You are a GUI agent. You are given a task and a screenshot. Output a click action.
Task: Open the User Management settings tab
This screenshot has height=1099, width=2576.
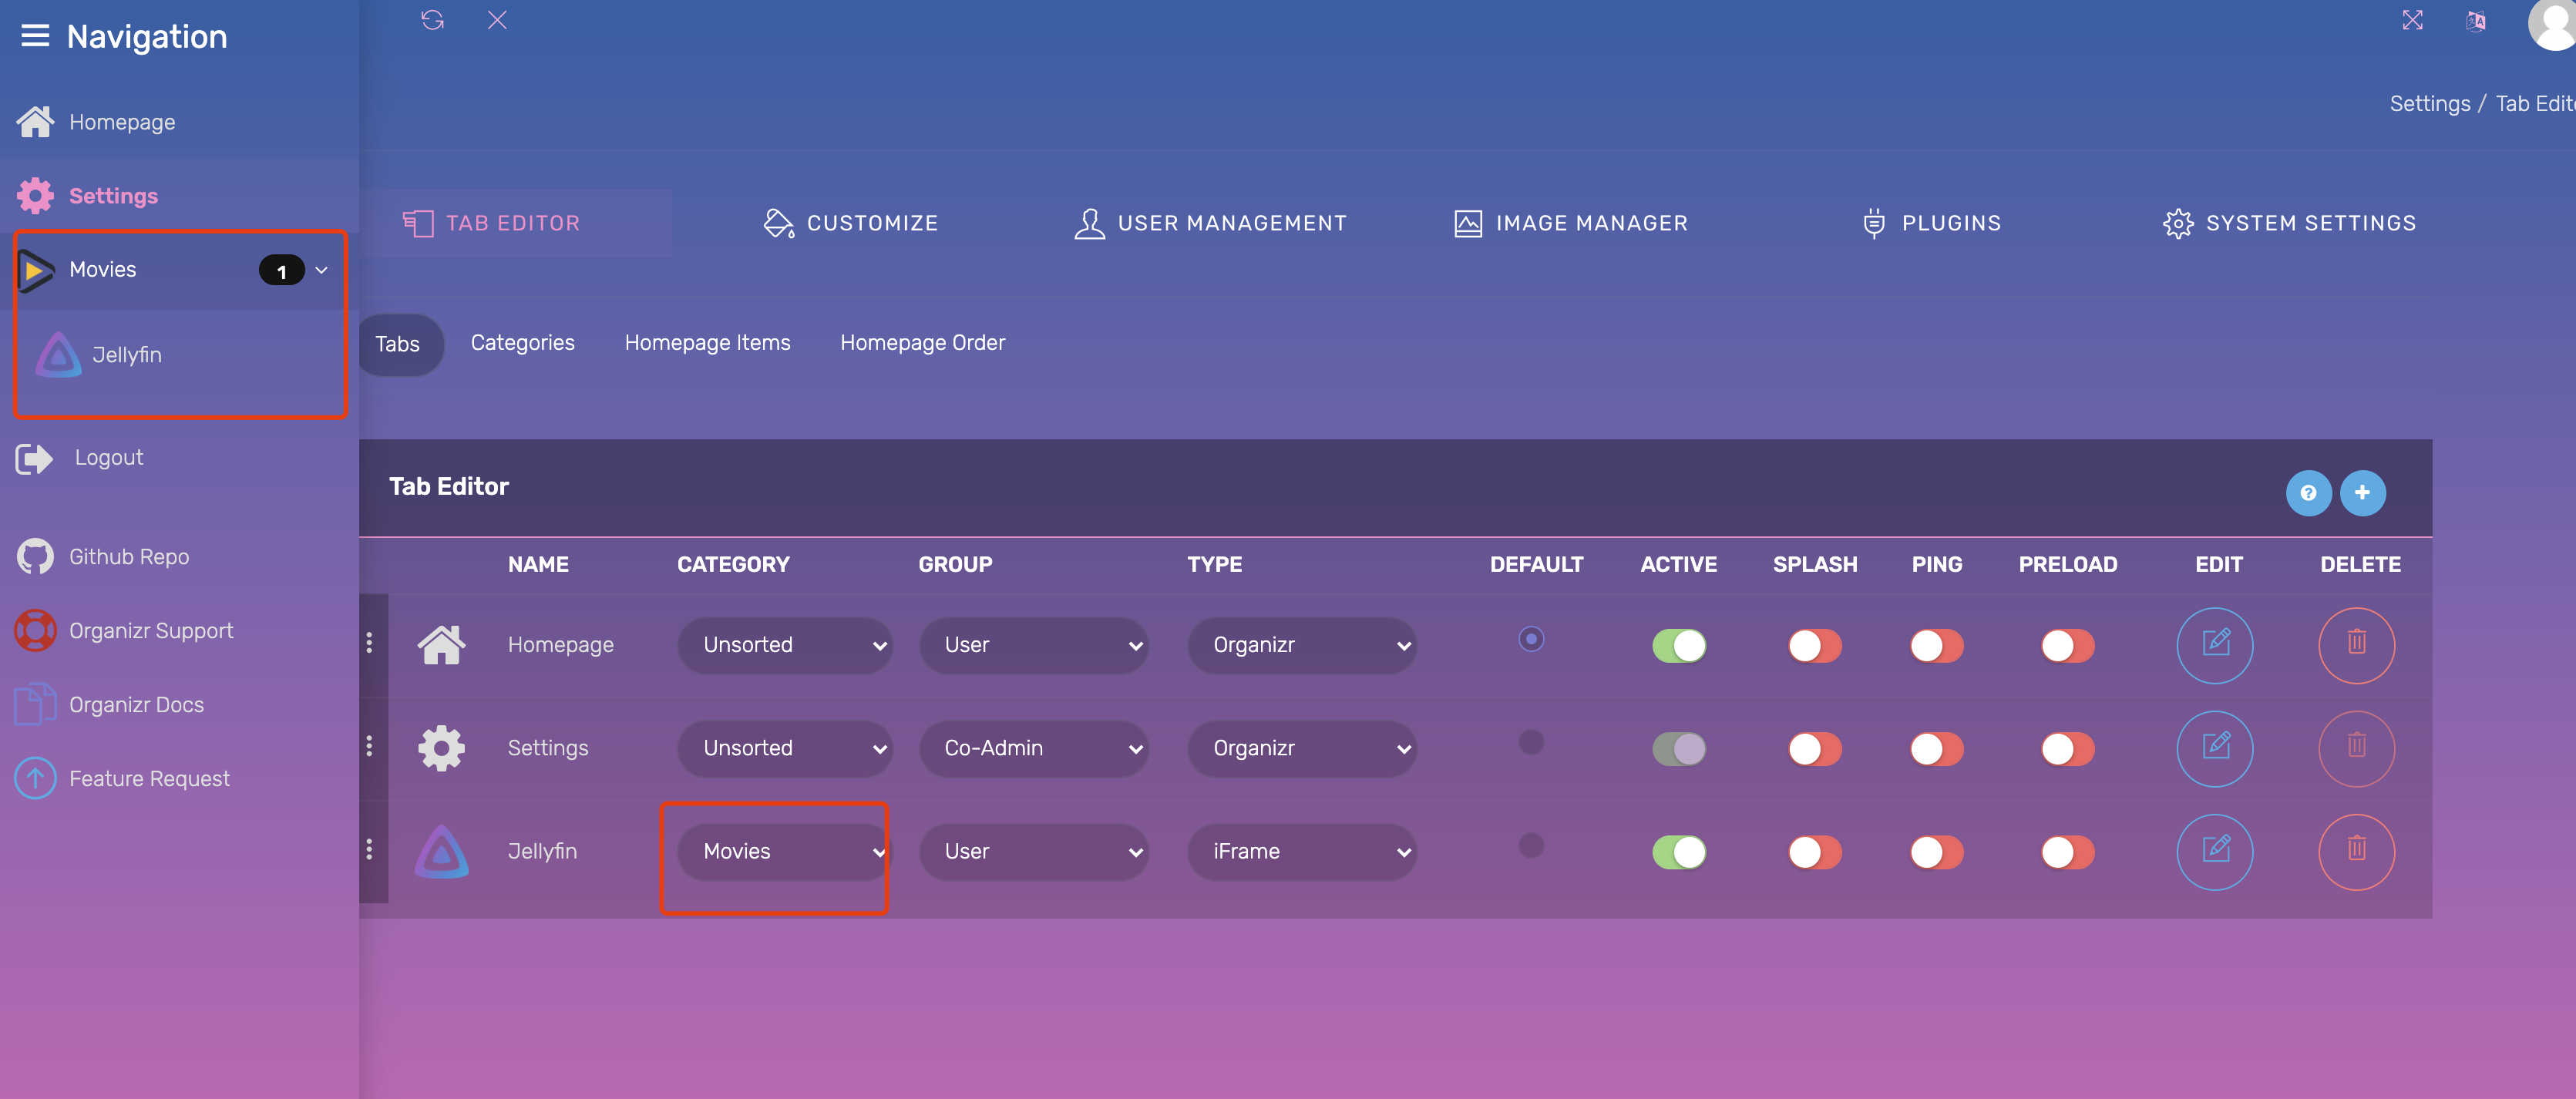point(1211,223)
